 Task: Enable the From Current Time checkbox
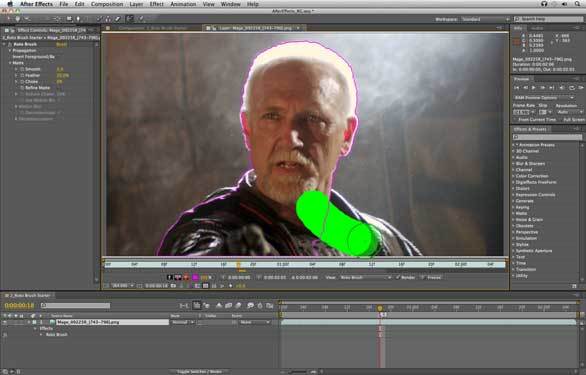[x=516, y=120]
